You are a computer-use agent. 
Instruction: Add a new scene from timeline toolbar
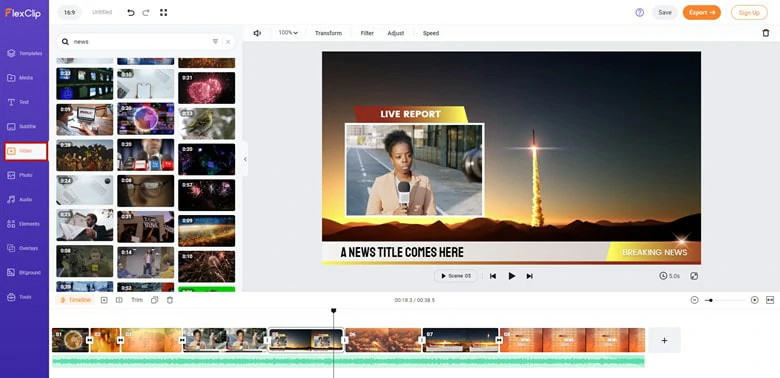104,300
